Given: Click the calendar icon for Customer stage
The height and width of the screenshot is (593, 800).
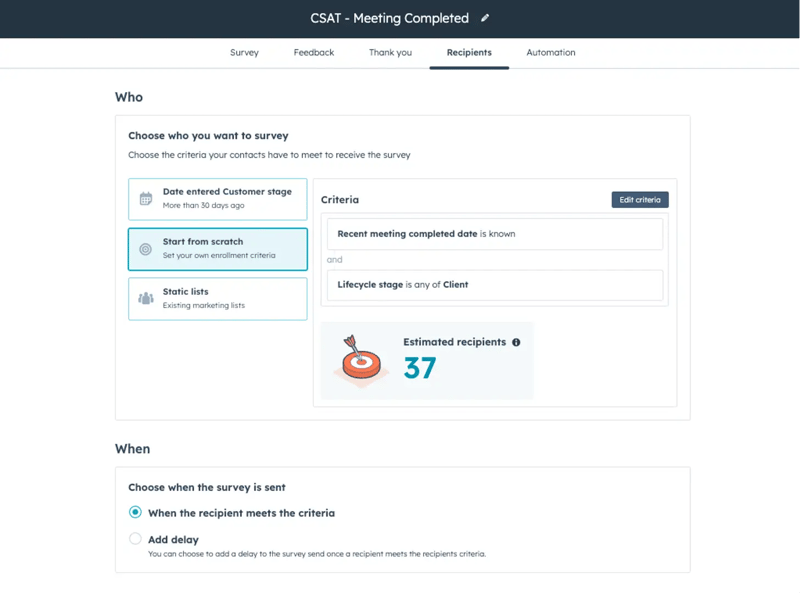Looking at the screenshot, I should click(146, 199).
